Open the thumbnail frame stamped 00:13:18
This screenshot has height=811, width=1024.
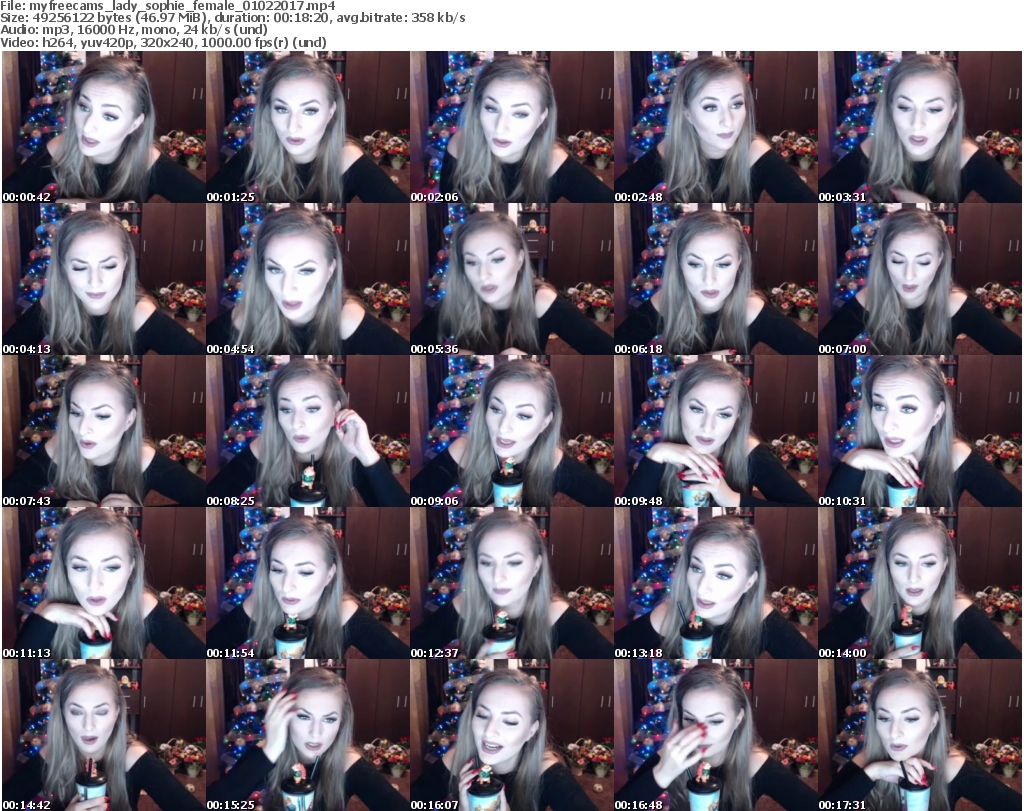tap(716, 583)
